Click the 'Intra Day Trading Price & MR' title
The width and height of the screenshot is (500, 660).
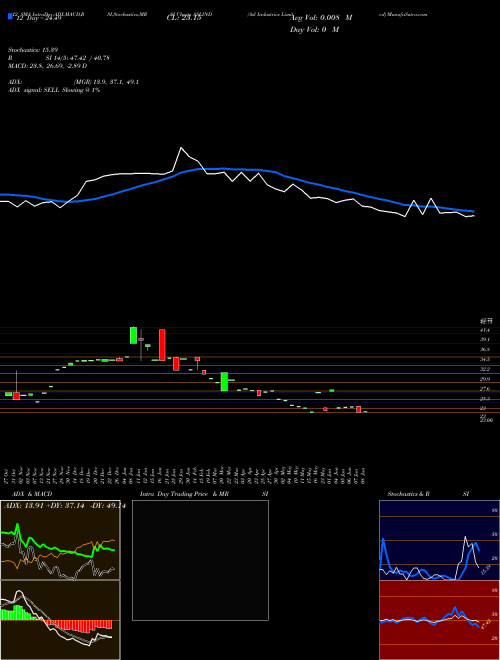[184, 494]
